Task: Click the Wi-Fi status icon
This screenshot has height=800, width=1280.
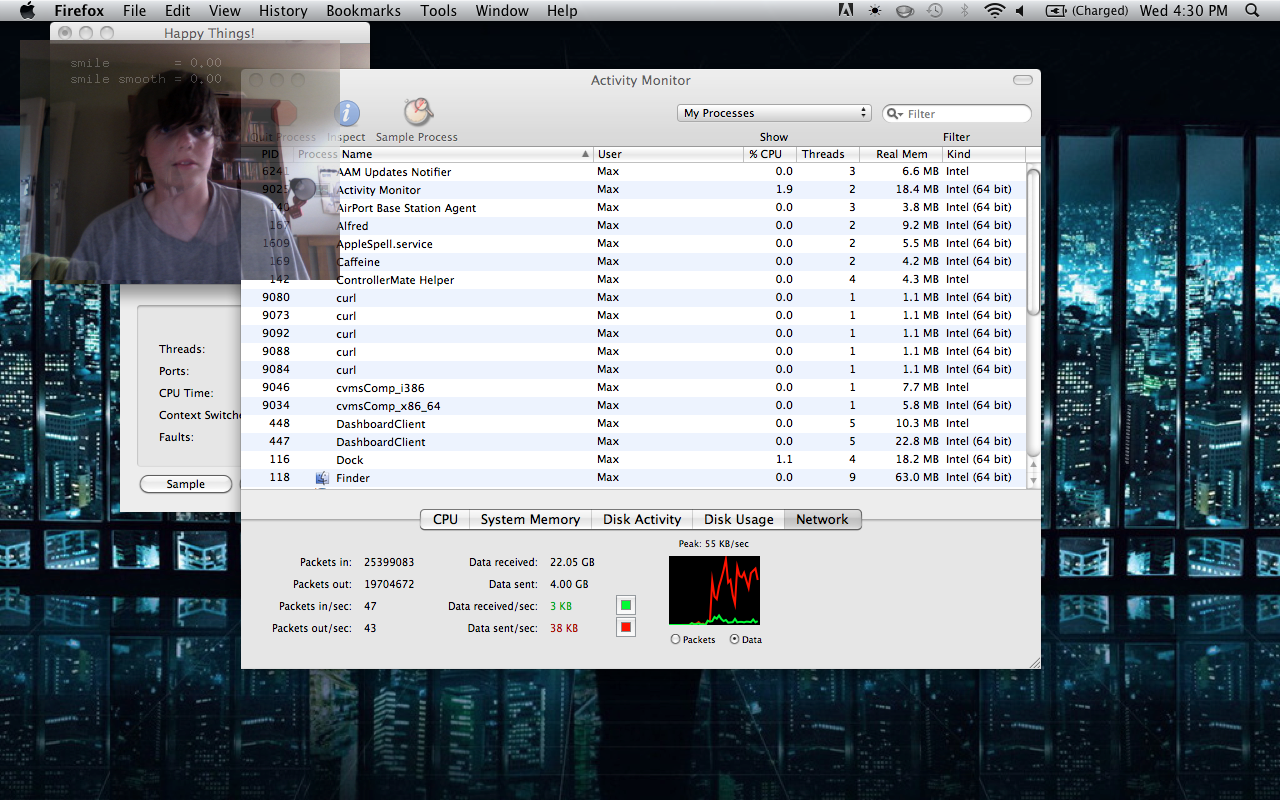Action: coord(993,11)
